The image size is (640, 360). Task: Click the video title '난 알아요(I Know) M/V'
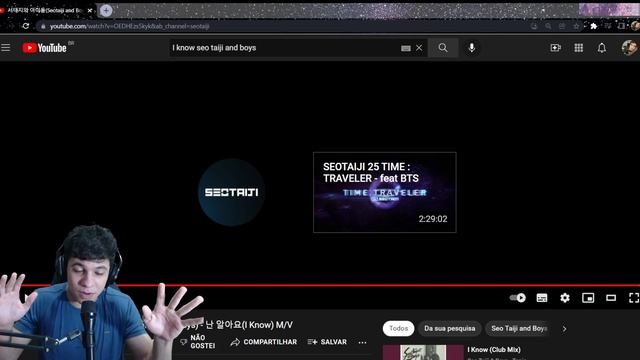coord(249,325)
